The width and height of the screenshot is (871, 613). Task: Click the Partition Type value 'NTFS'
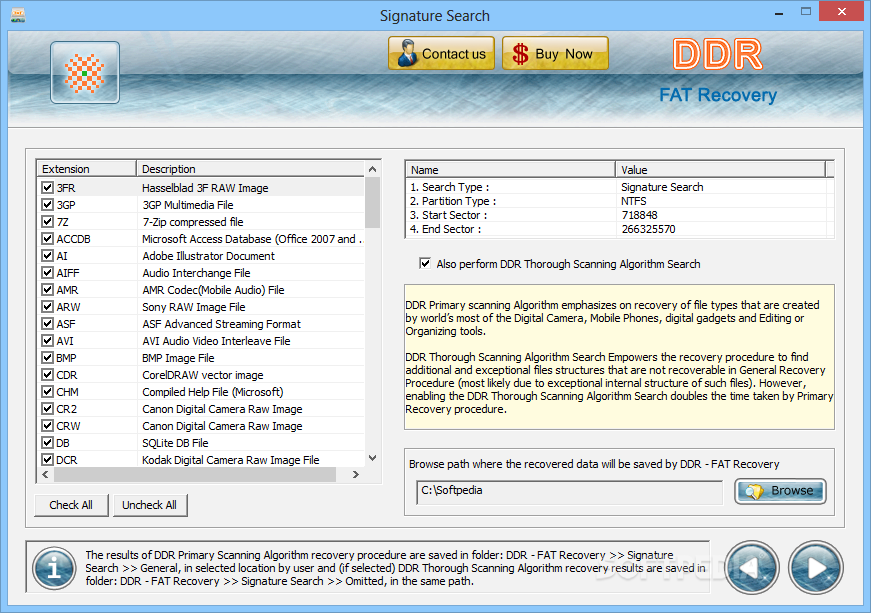point(634,201)
